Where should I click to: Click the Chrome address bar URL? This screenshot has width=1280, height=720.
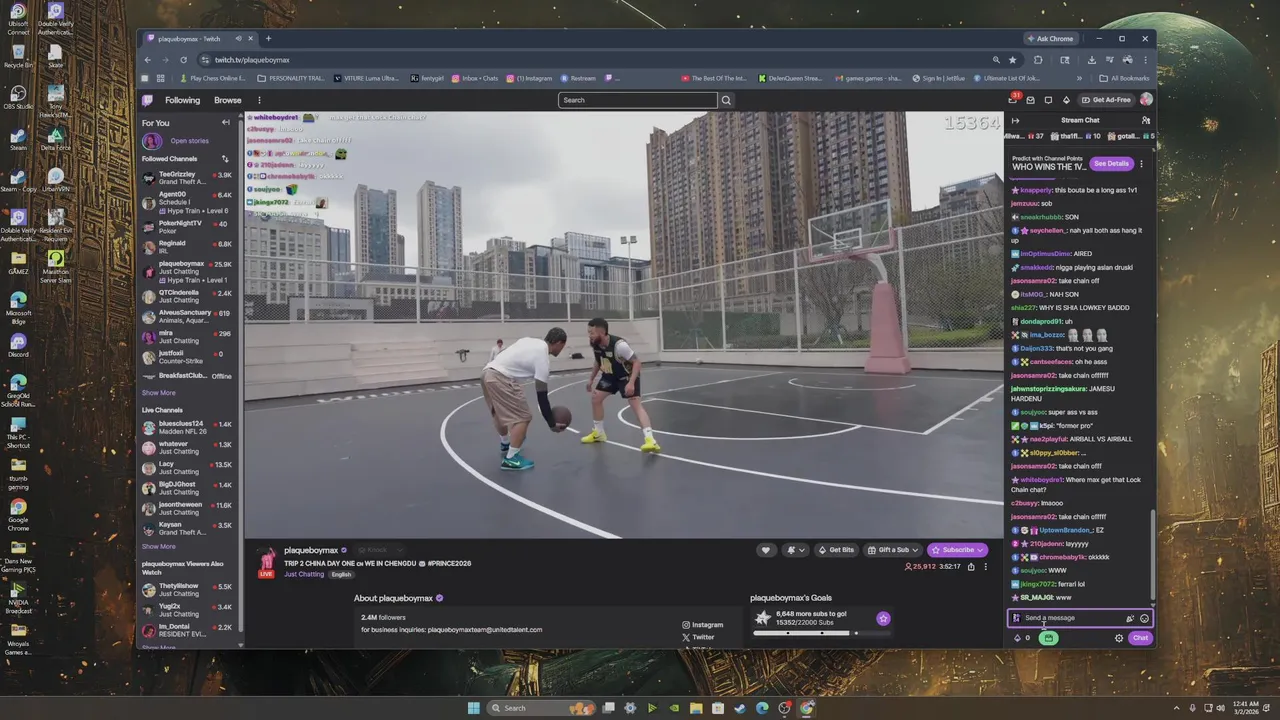click(x=251, y=60)
